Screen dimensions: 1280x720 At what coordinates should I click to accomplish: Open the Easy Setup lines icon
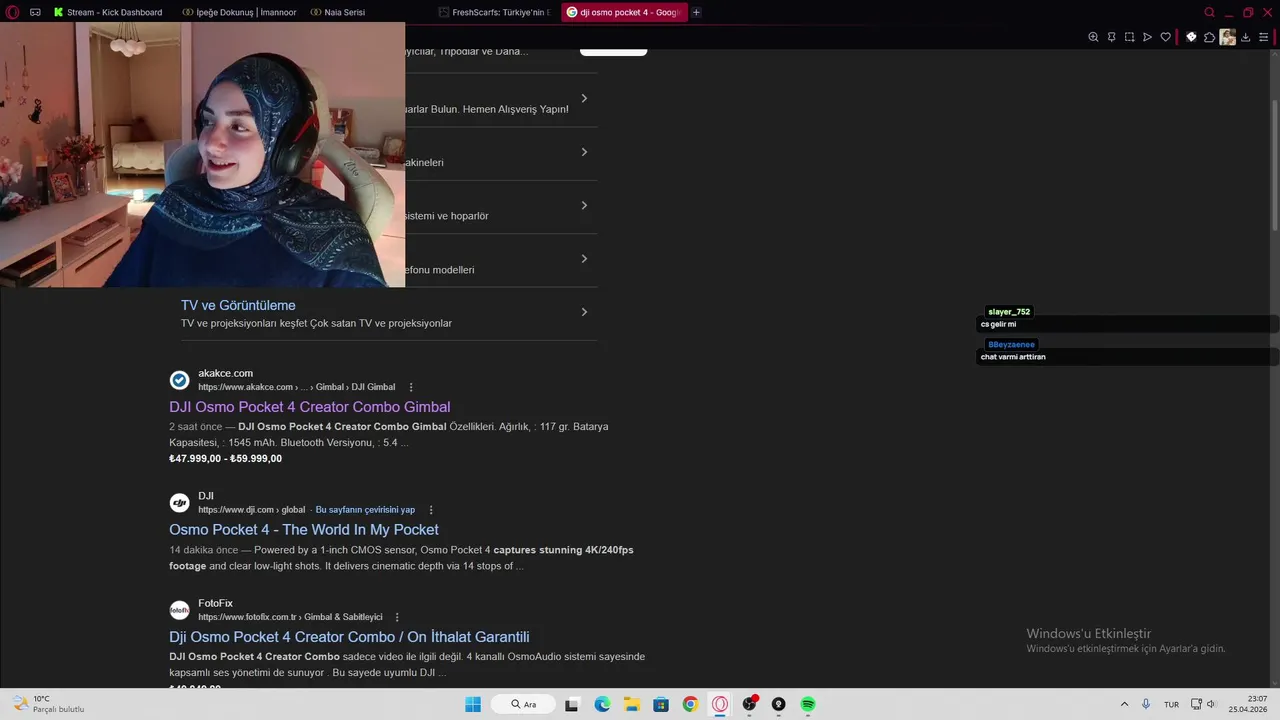coord(1264,37)
